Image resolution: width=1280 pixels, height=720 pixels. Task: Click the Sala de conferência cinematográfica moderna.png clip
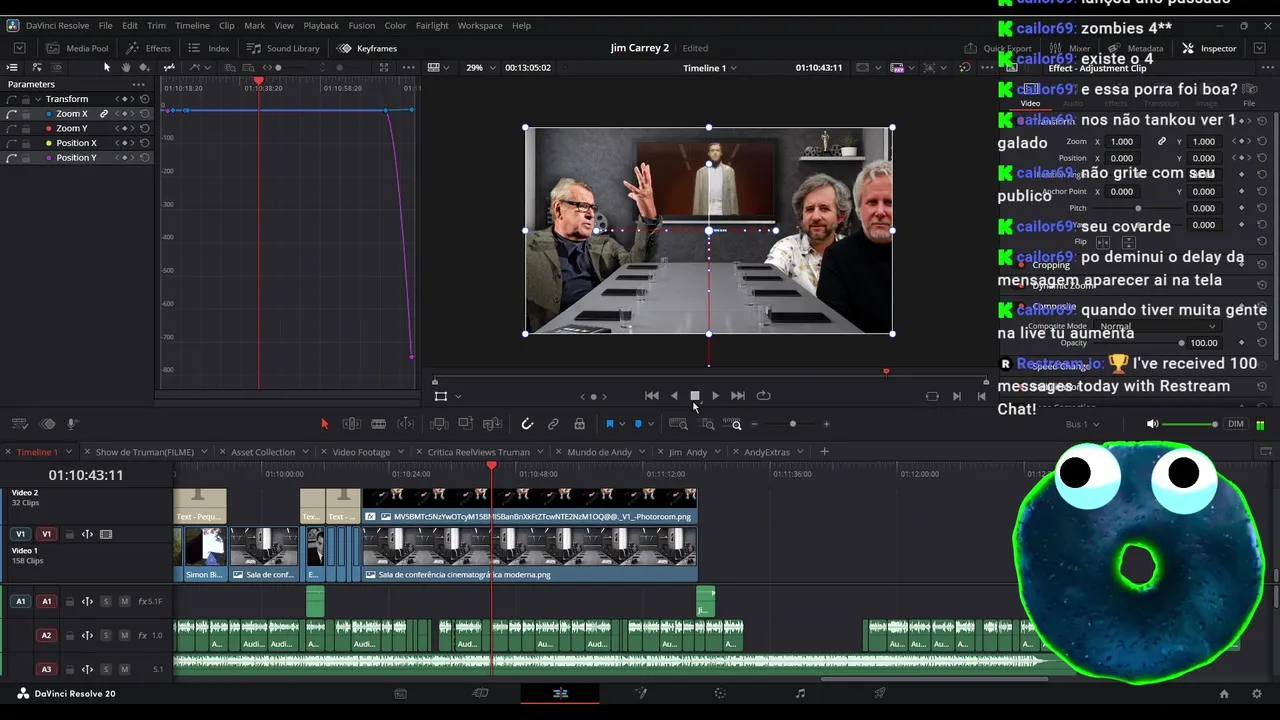coord(530,554)
